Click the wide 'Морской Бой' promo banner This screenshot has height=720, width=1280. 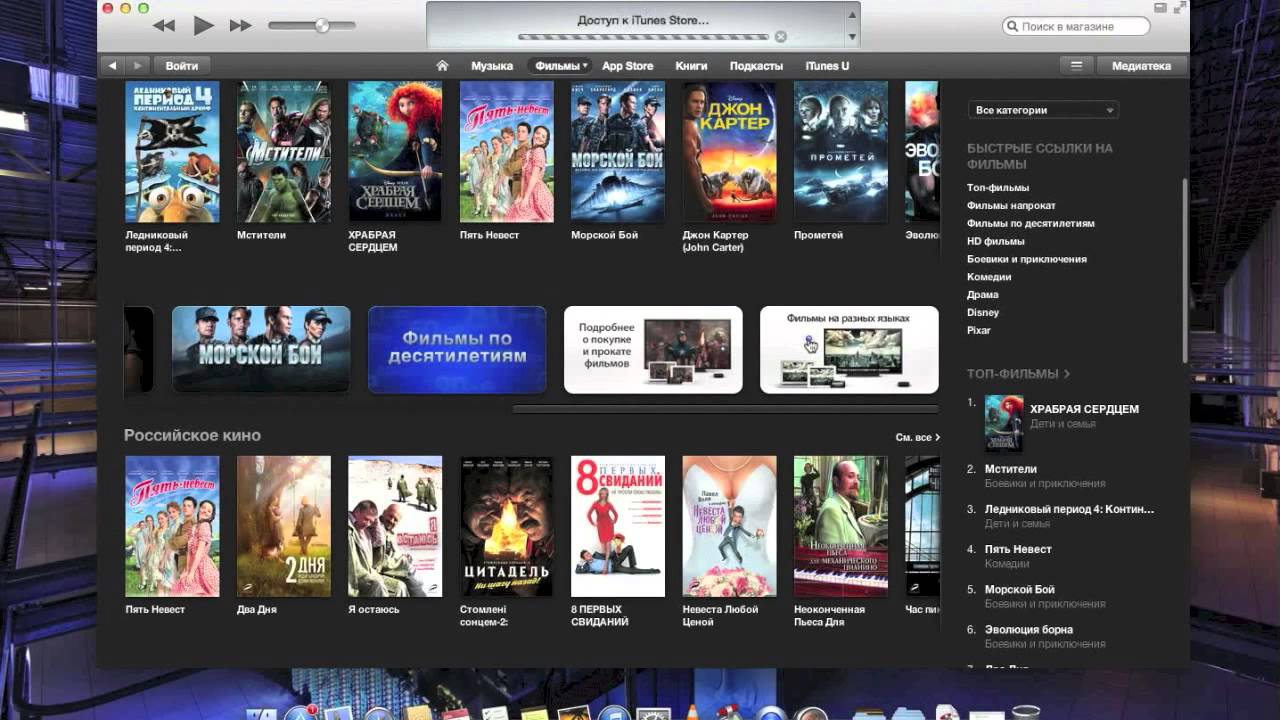pyautogui.click(x=261, y=349)
